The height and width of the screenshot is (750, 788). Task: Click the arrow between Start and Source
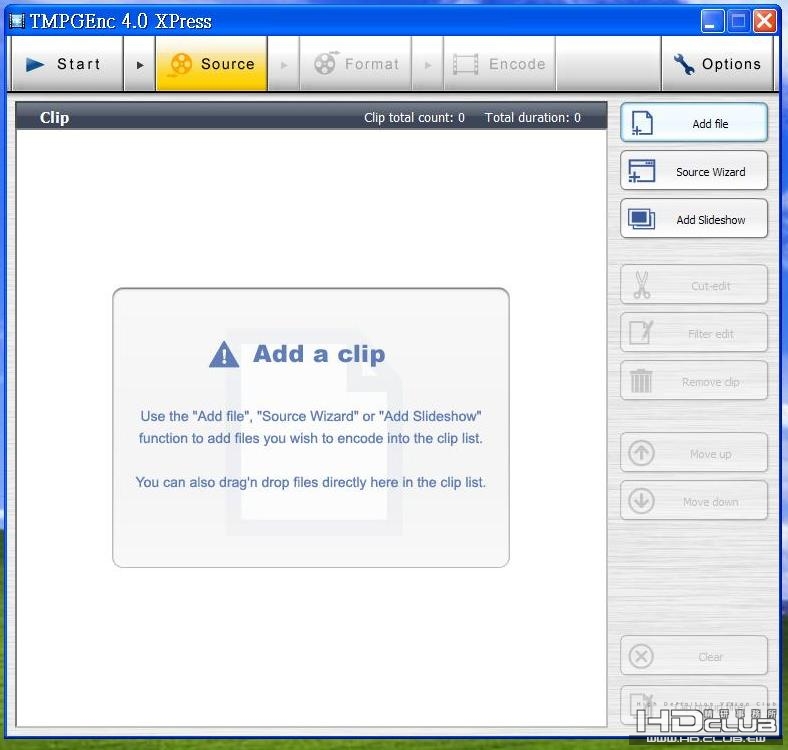[140, 64]
